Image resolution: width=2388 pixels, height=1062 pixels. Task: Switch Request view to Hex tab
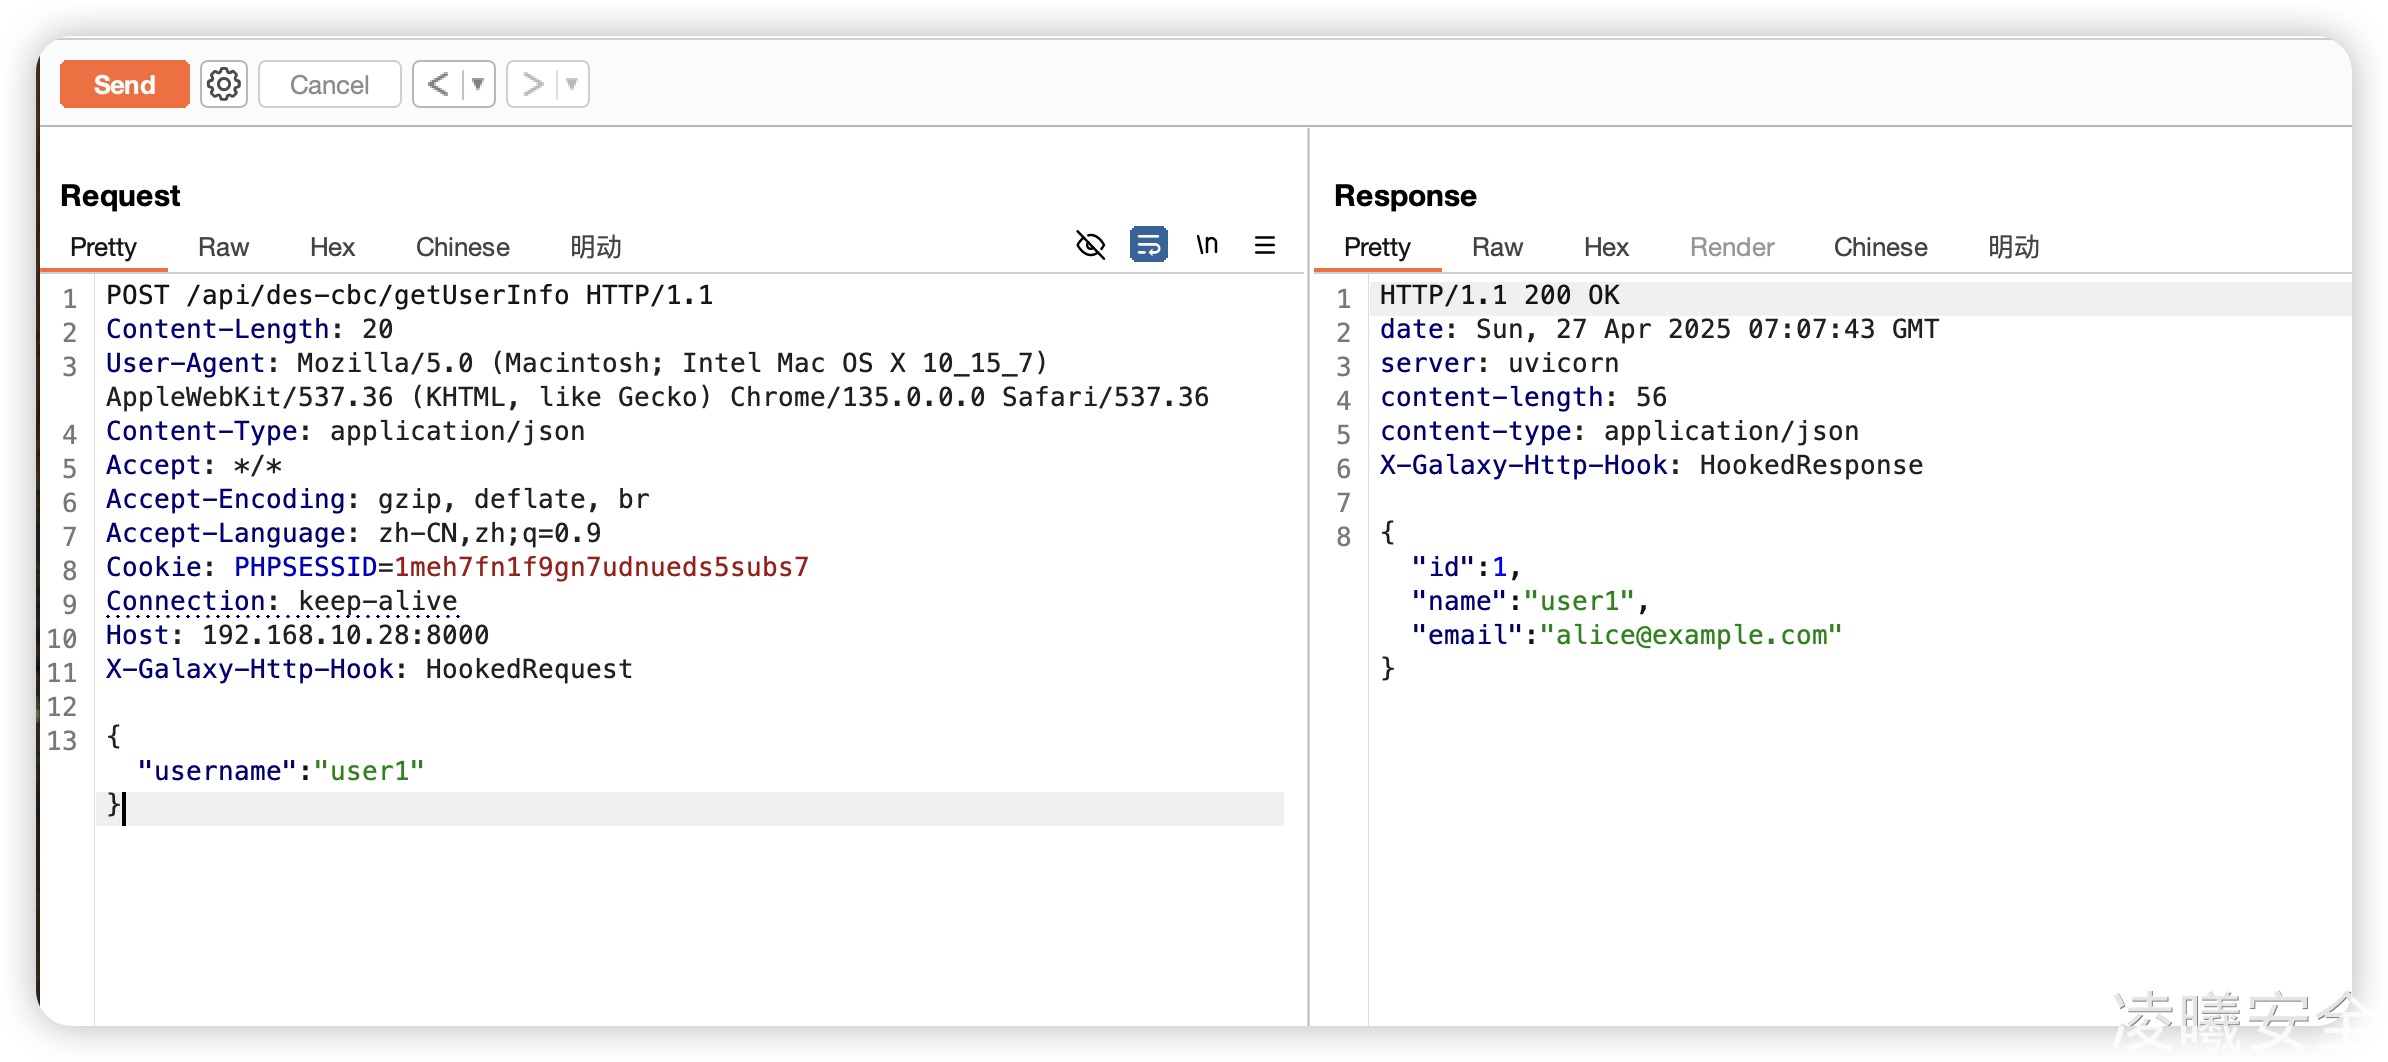[332, 247]
